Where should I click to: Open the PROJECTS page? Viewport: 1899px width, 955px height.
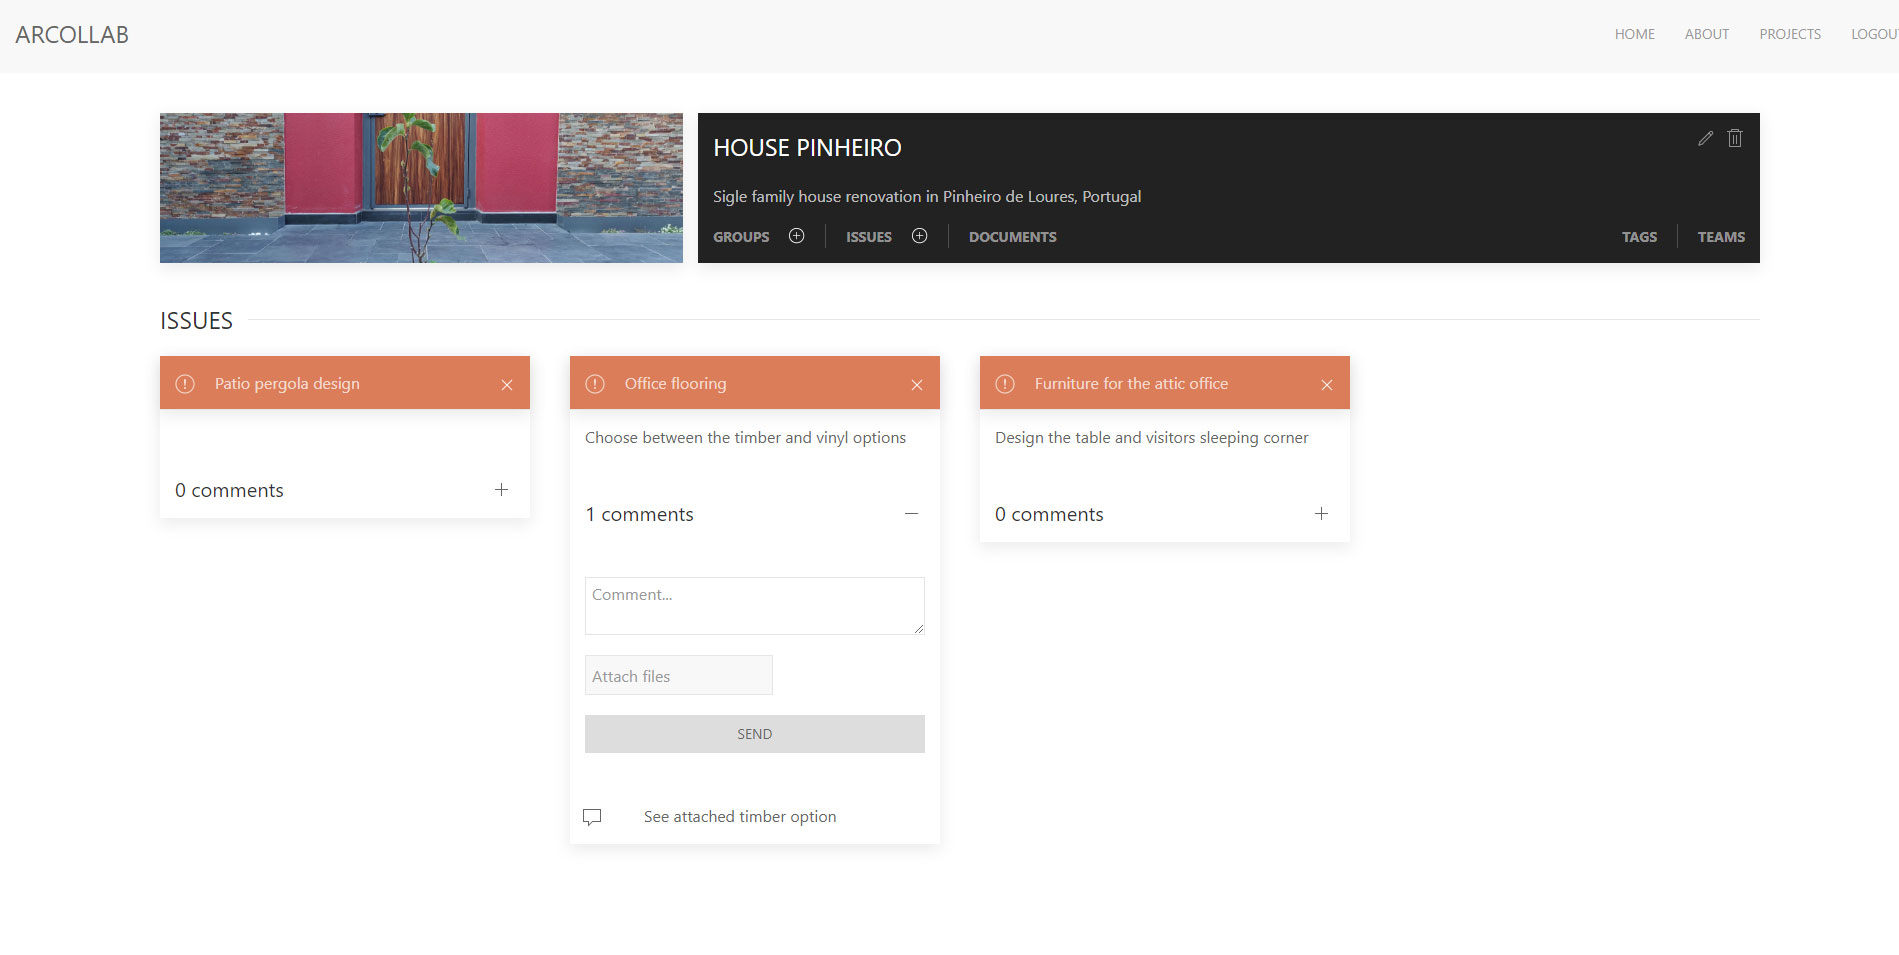pos(1790,34)
